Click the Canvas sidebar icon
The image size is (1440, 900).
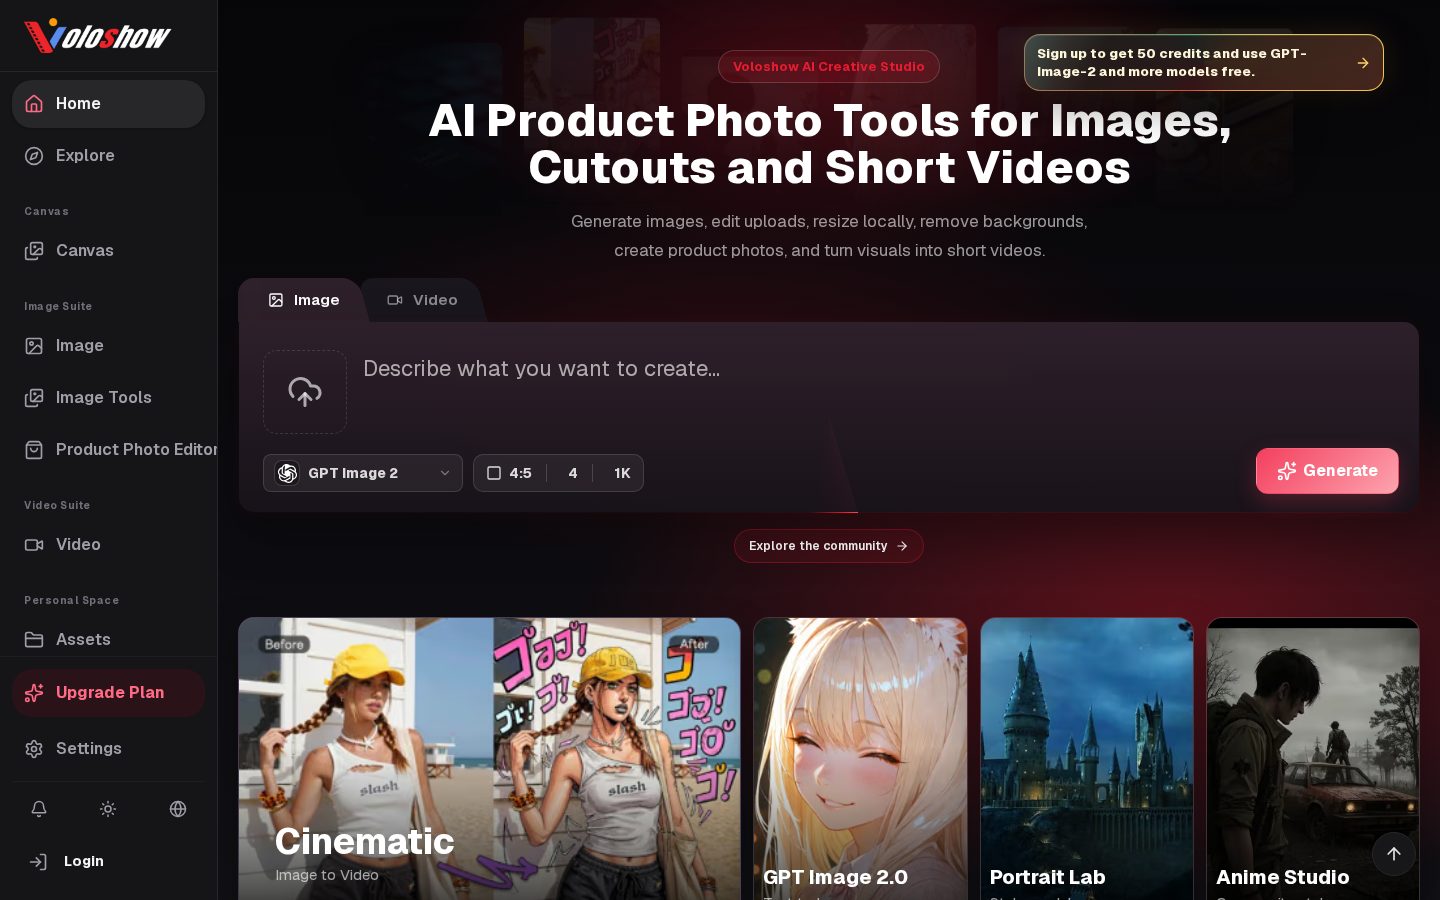pos(34,250)
